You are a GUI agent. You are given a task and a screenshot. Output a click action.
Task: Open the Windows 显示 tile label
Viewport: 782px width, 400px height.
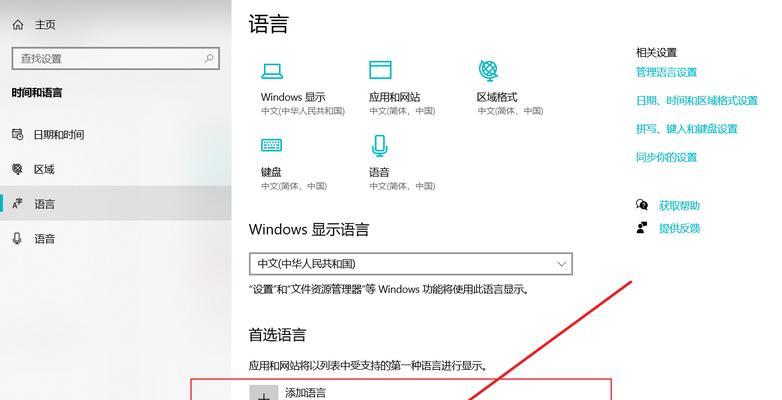pyautogui.click(x=293, y=97)
